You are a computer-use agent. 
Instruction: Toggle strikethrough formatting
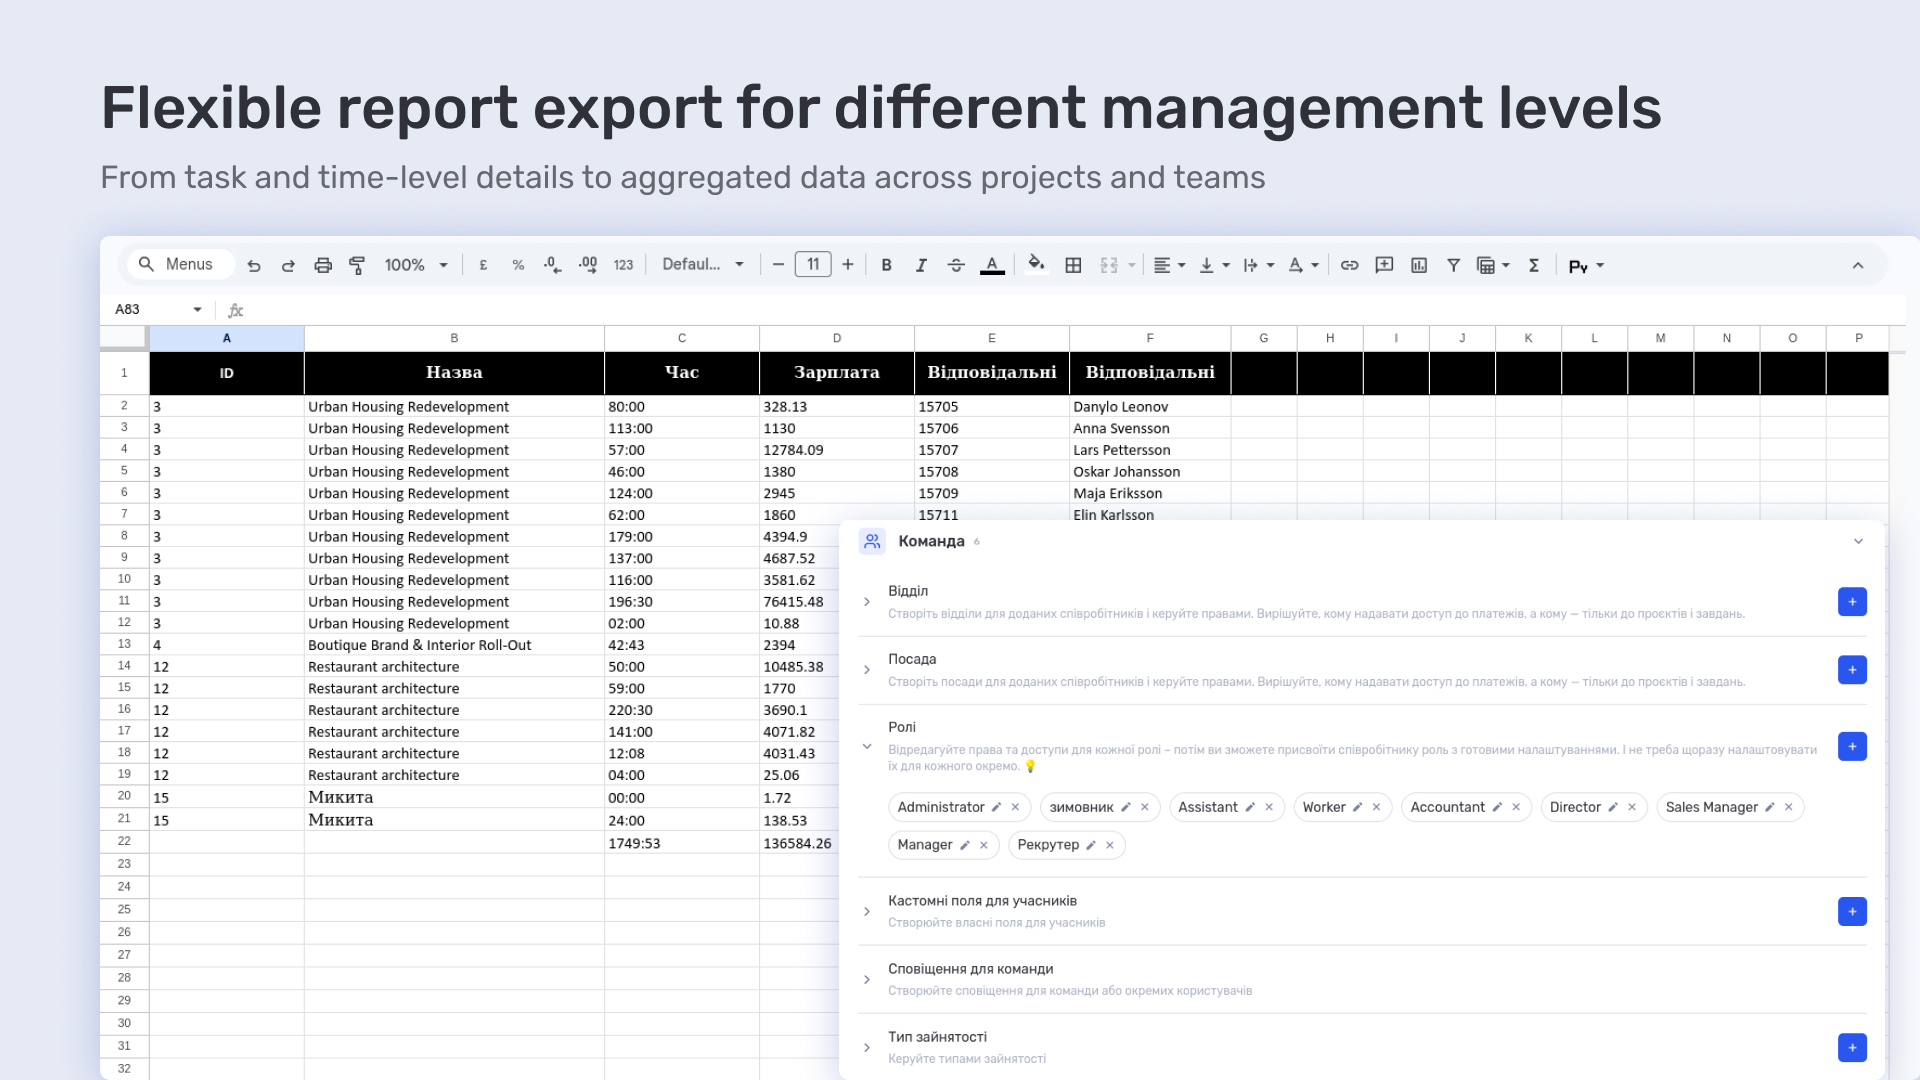point(956,265)
